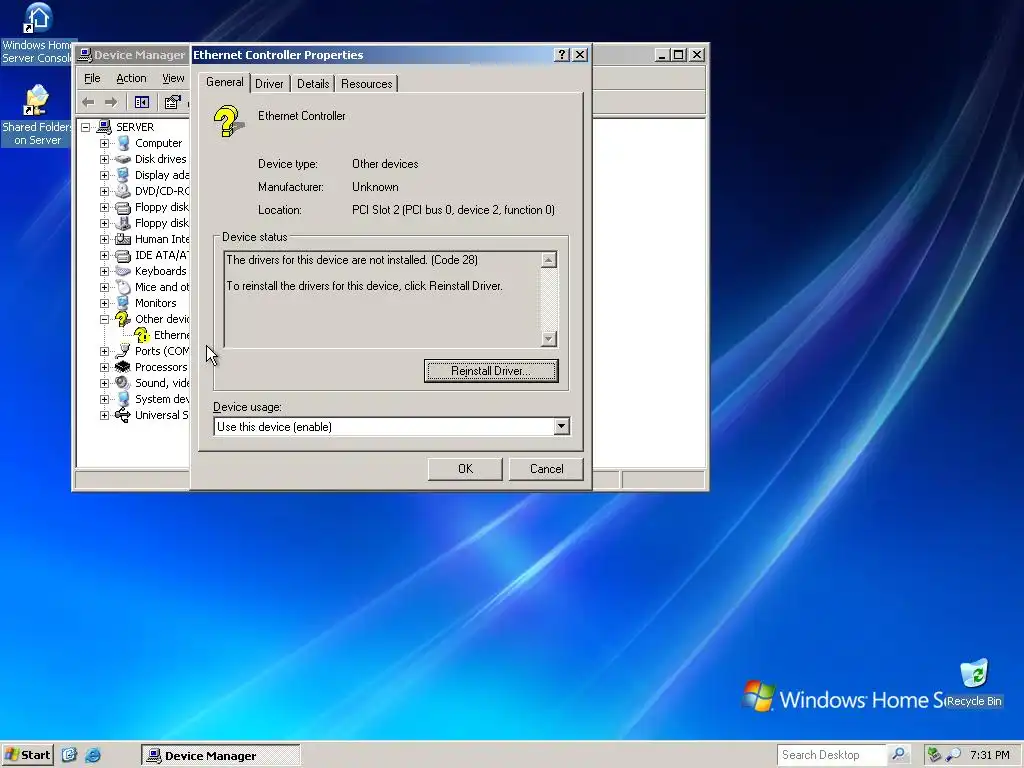Image resolution: width=1024 pixels, height=768 pixels.
Task: Select the Display adapters icon
Action: (x=123, y=175)
